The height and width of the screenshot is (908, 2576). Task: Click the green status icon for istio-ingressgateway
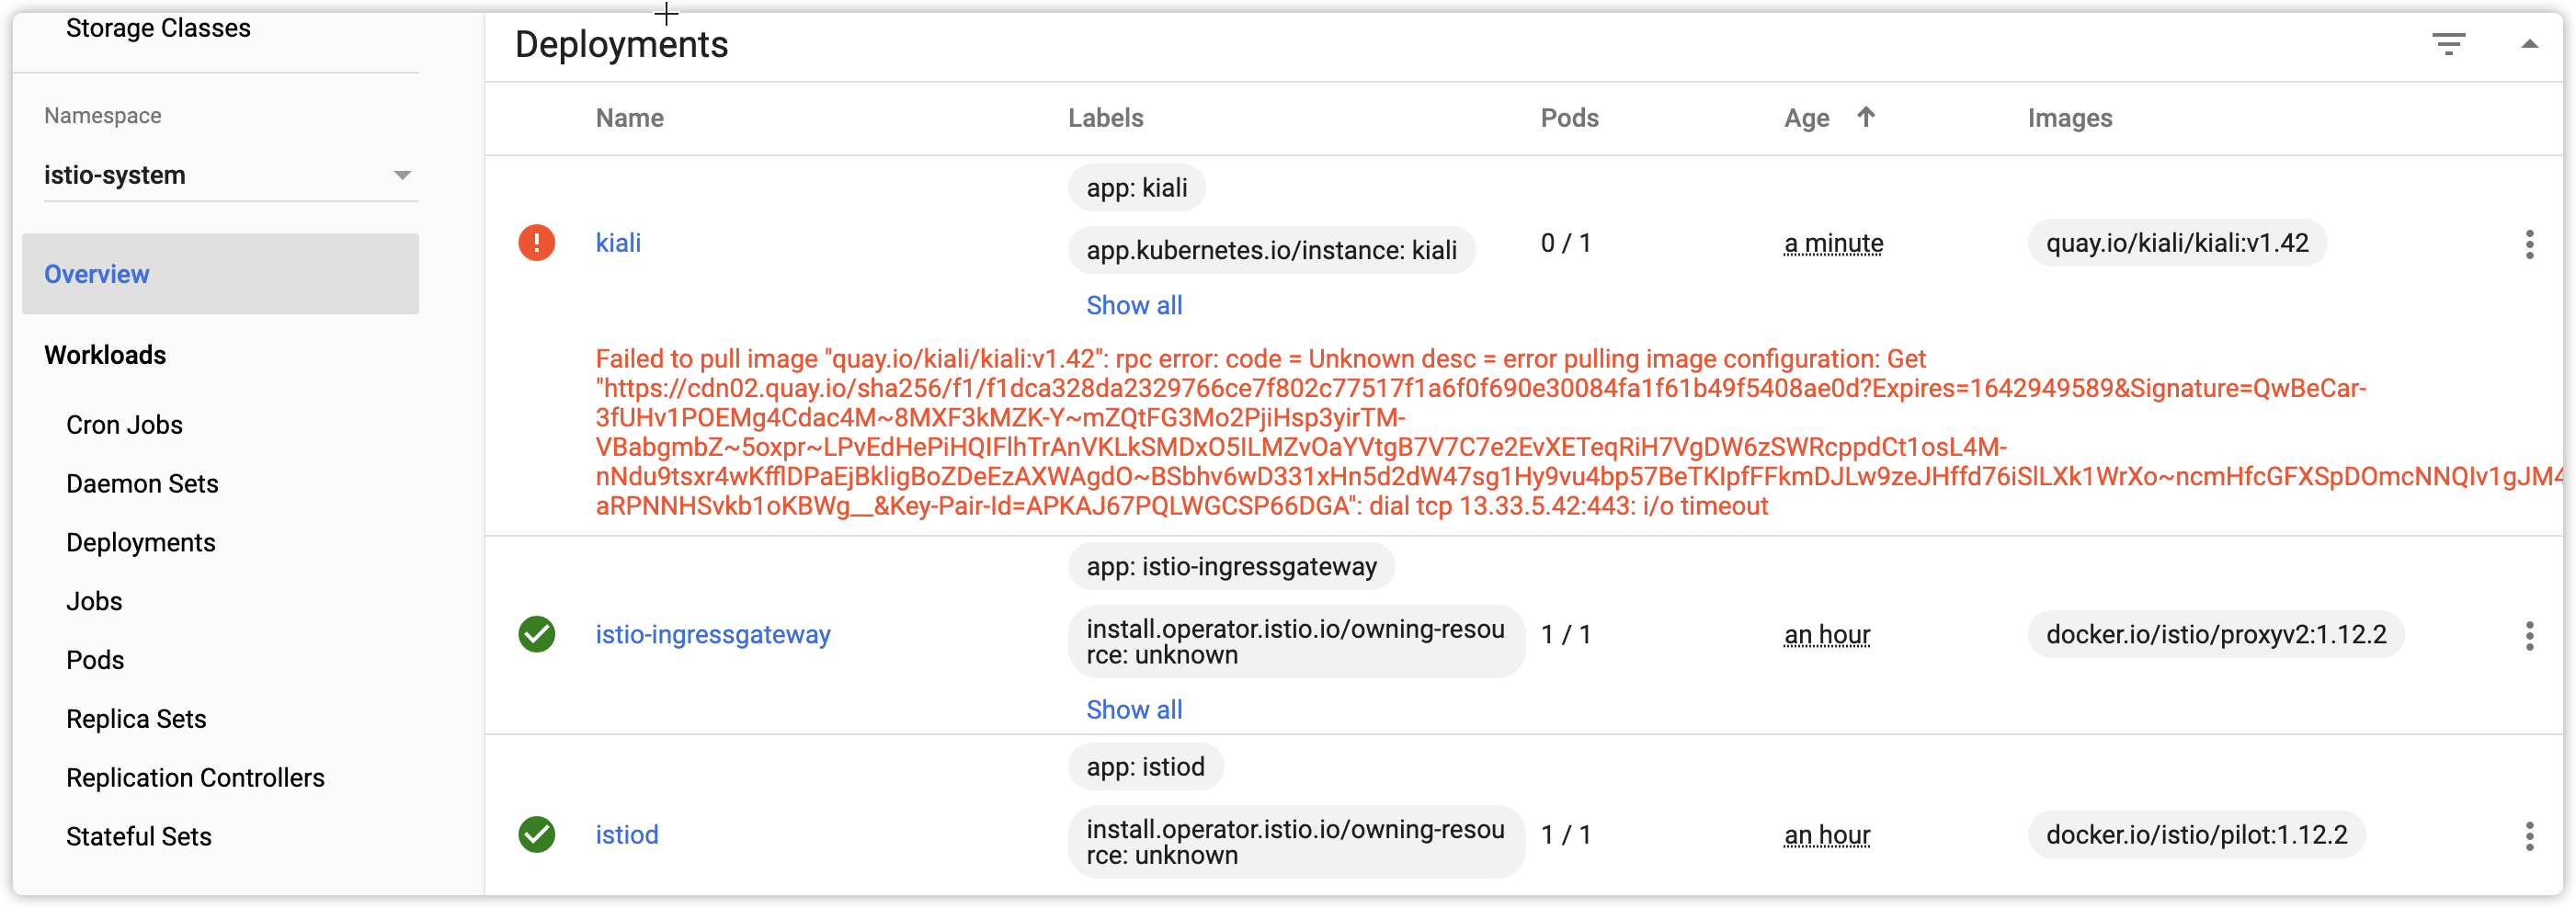click(x=537, y=634)
